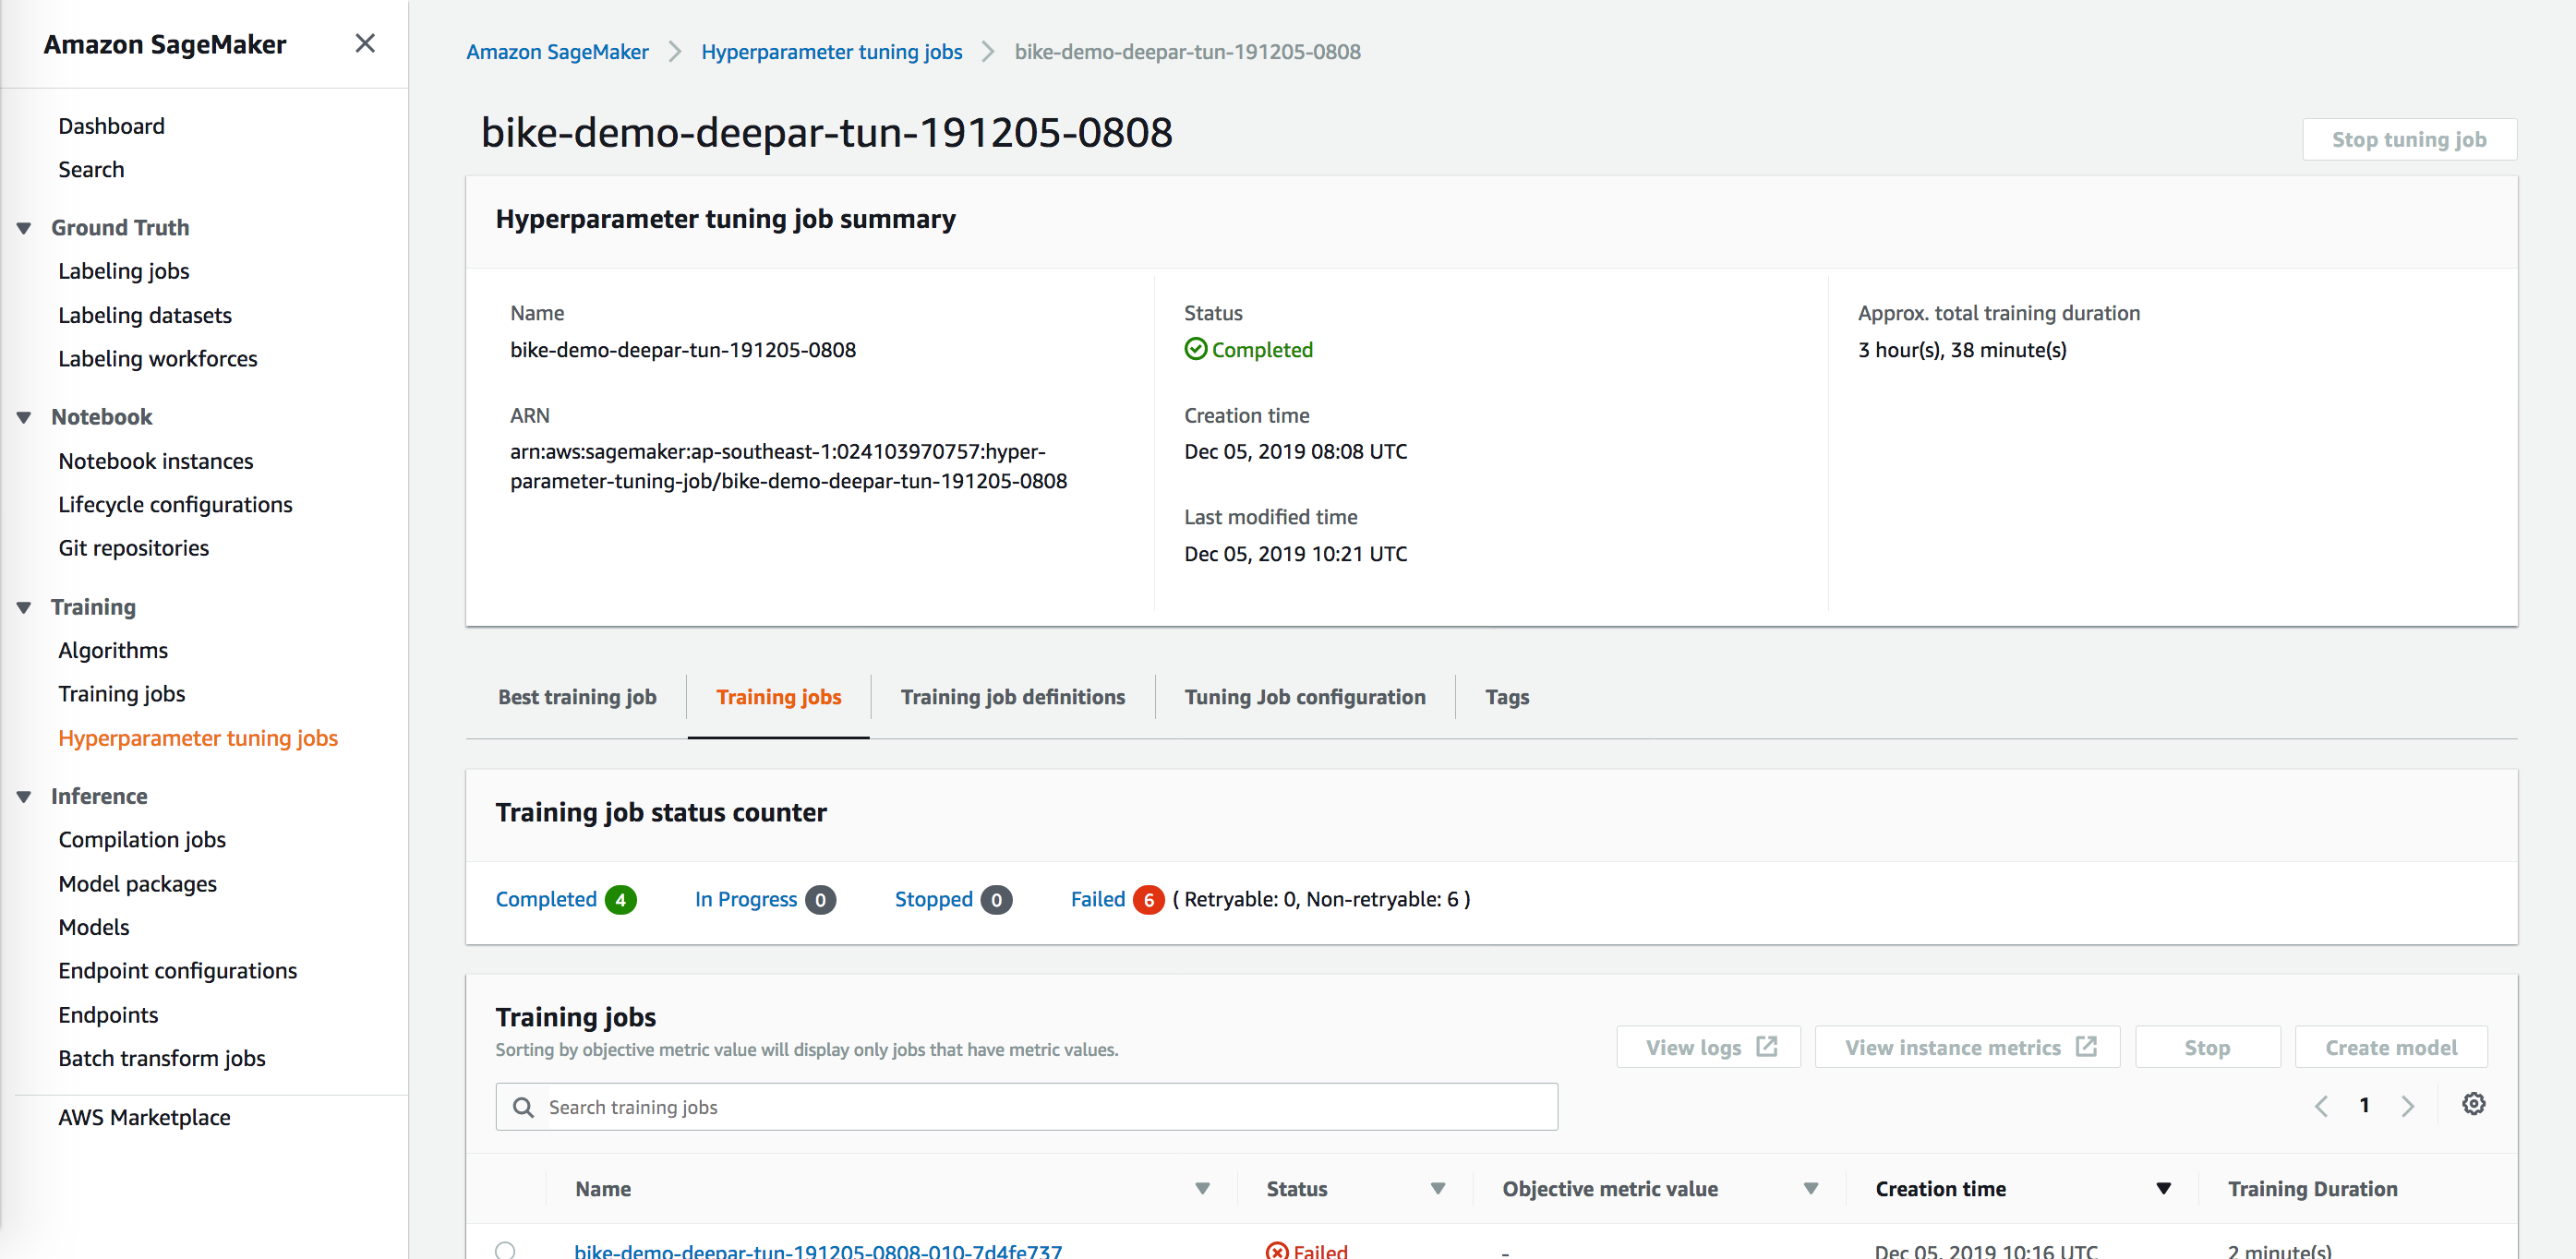Filter by In Progress counter
Image resolution: width=2576 pixels, height=1259 pixels.
tap(765, 899)
